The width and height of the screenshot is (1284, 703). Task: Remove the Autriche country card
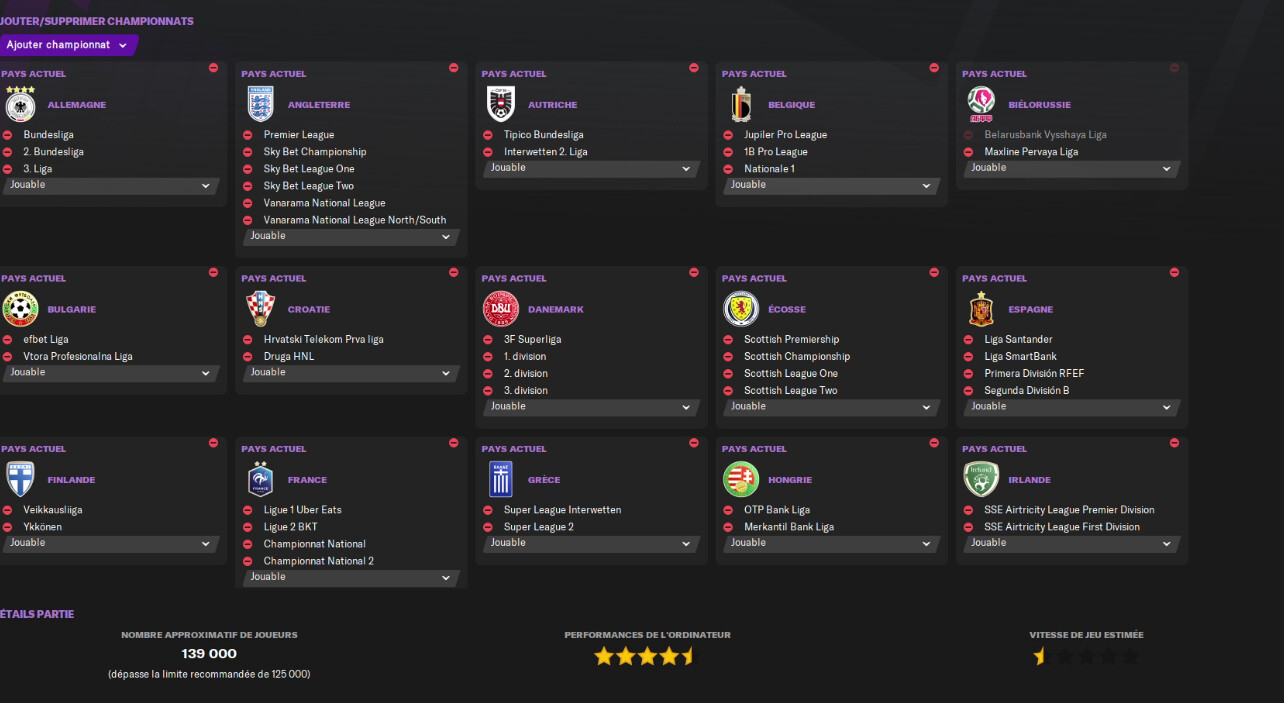[694, 68]
